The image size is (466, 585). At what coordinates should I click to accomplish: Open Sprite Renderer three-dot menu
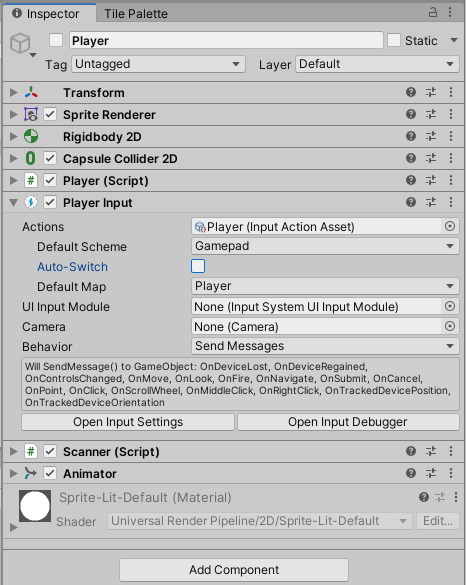click(x=451, y=114)
